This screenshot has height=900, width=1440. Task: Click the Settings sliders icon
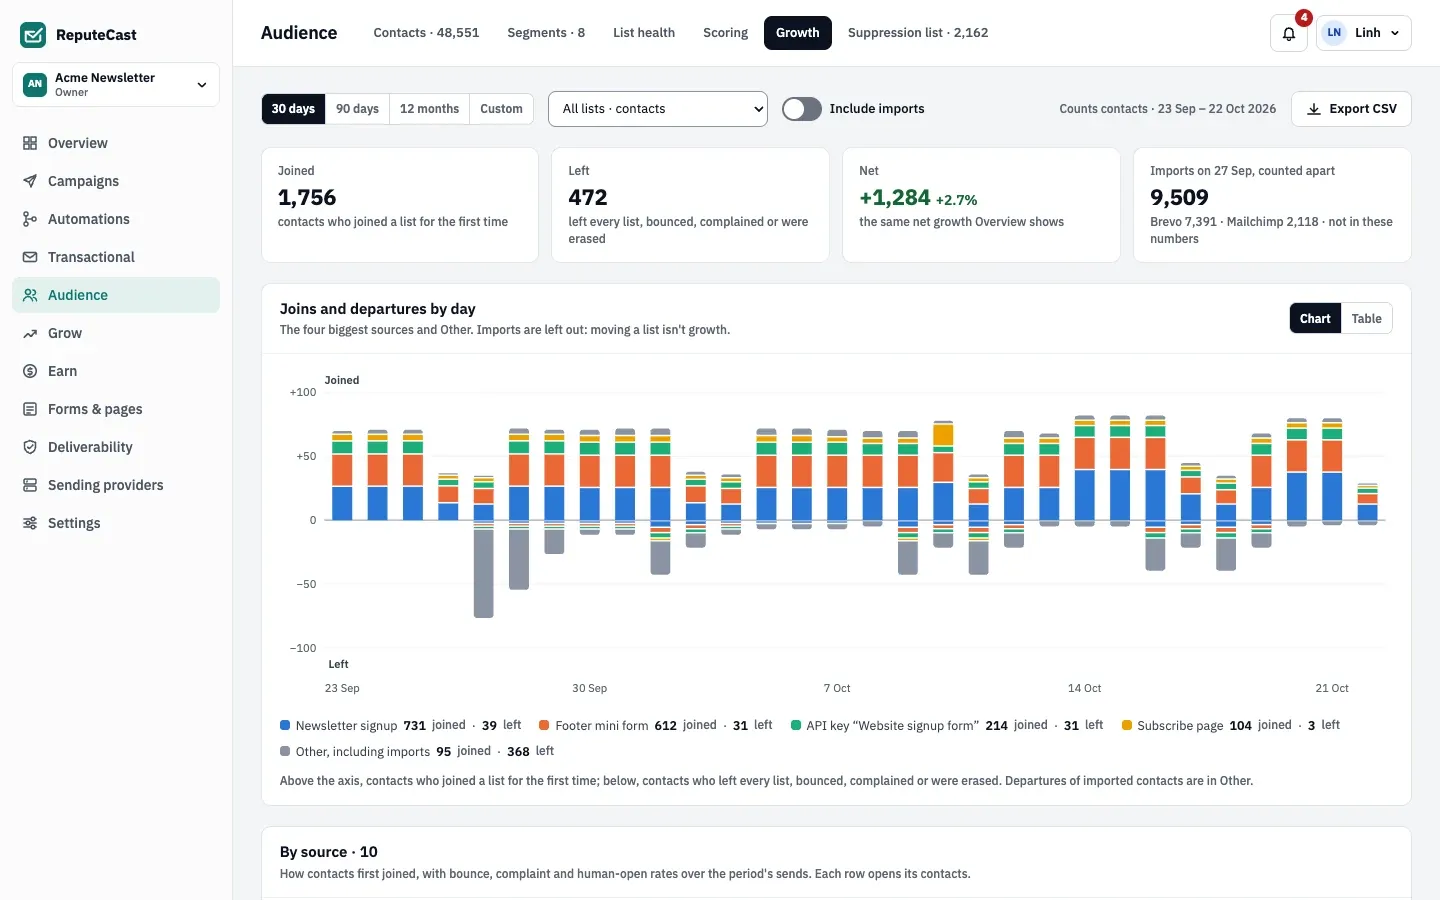(30, 523)
